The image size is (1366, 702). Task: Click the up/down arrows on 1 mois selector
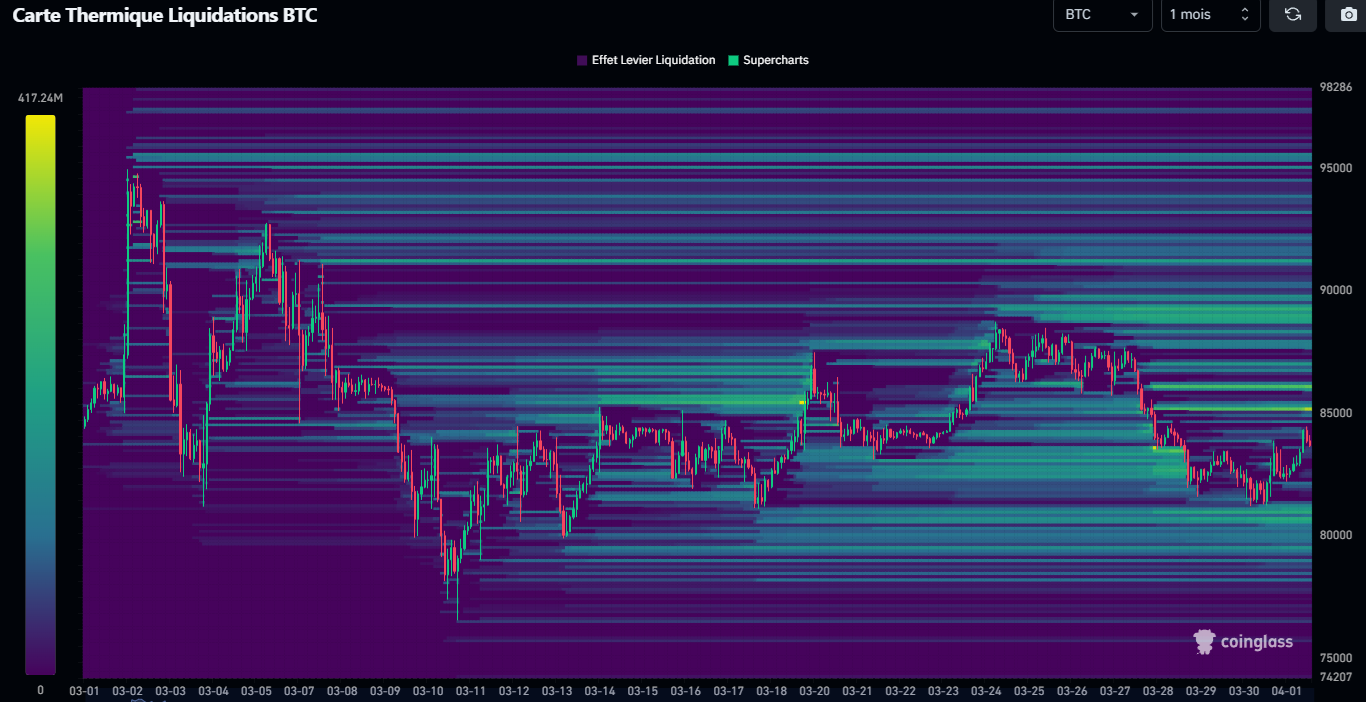click(x=1245, y=15)
